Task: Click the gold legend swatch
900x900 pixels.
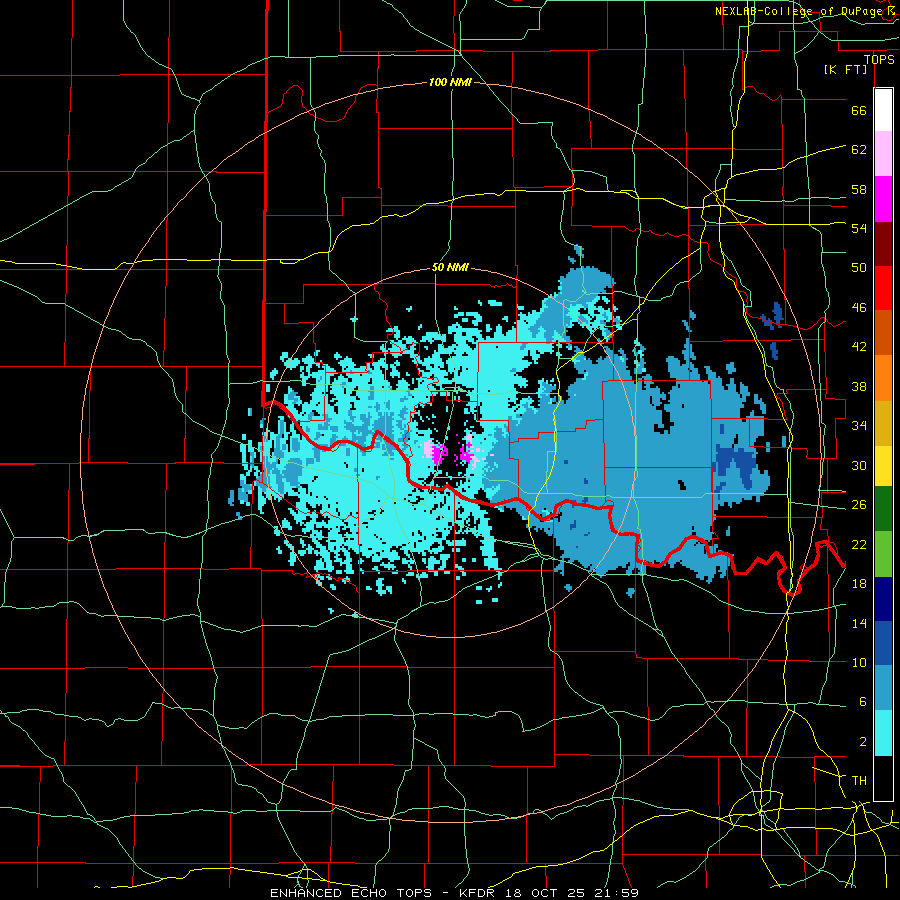Action: [x=883, y=423]
